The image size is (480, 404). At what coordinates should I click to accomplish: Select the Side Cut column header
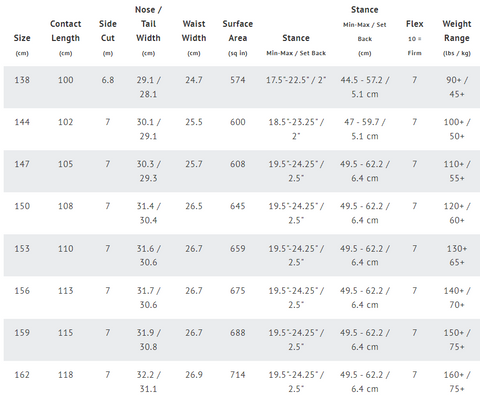pos(108,38)
